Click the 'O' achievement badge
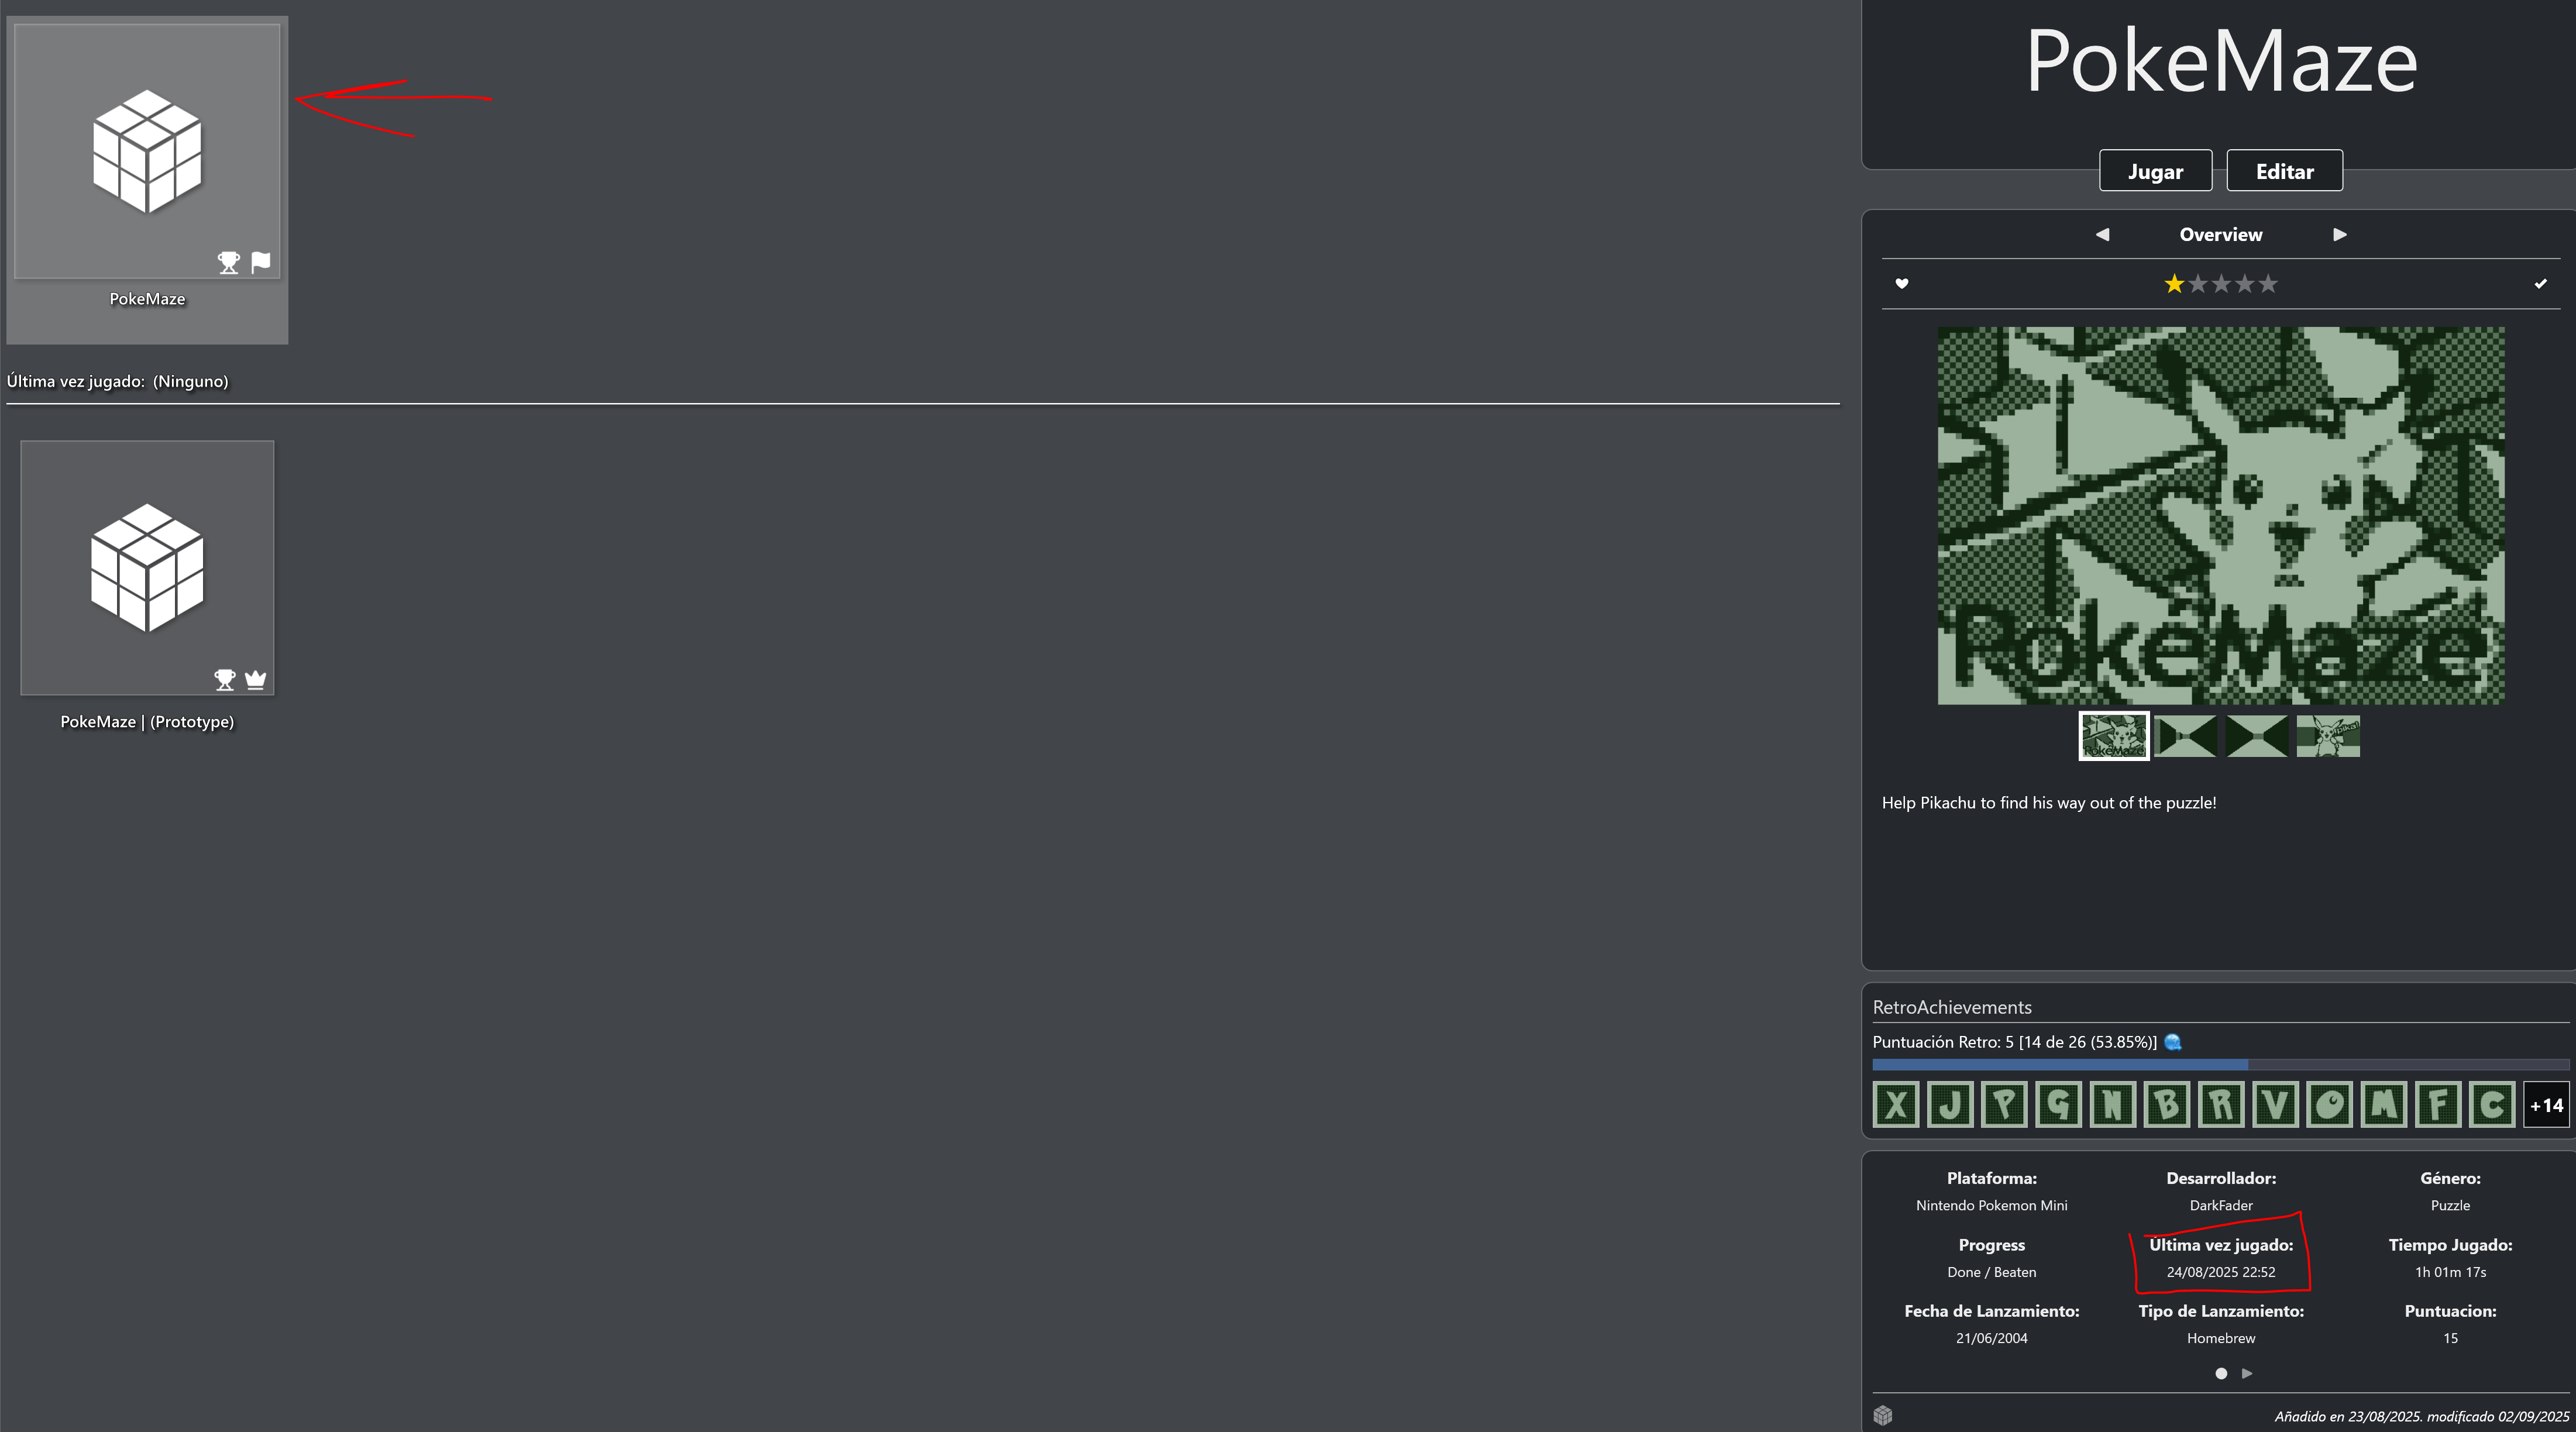 click(x=2329, y=1105)
